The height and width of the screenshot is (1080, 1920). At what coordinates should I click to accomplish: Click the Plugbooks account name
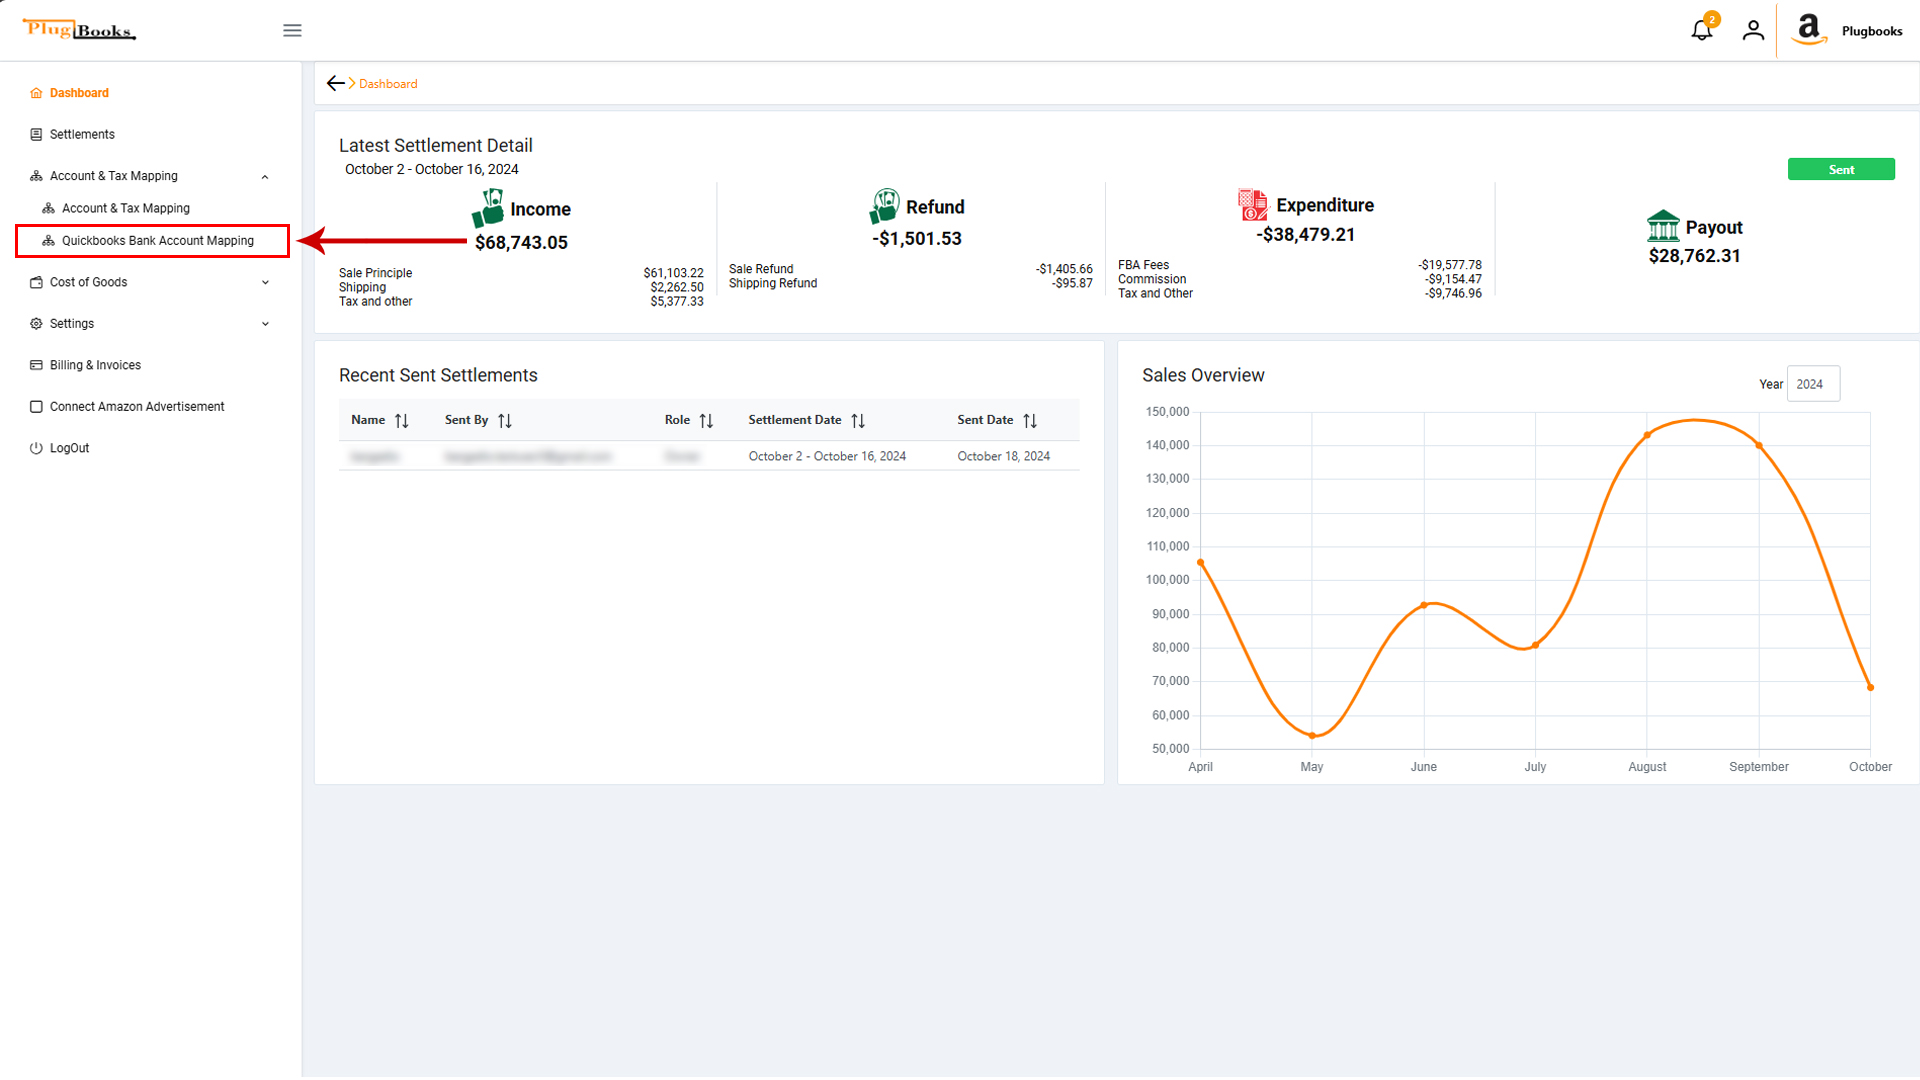(x=1872, y=31)
